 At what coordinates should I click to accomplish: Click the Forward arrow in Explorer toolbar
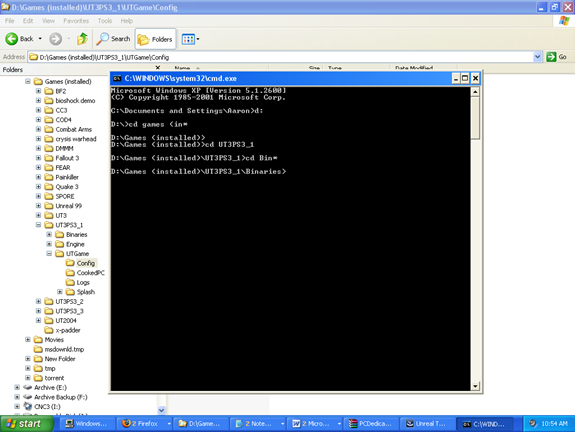pyautogui.click(x=55, y=39)
